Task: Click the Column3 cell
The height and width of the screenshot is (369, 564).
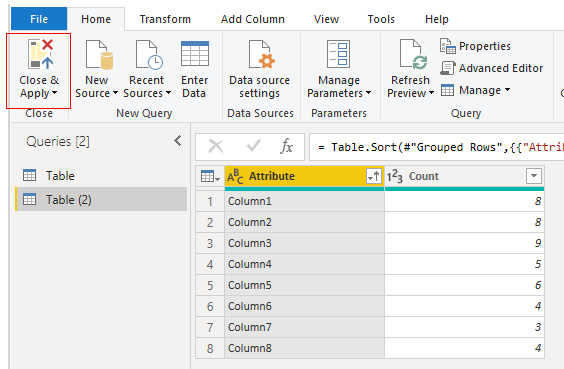Action: click(x=304, y=243)
